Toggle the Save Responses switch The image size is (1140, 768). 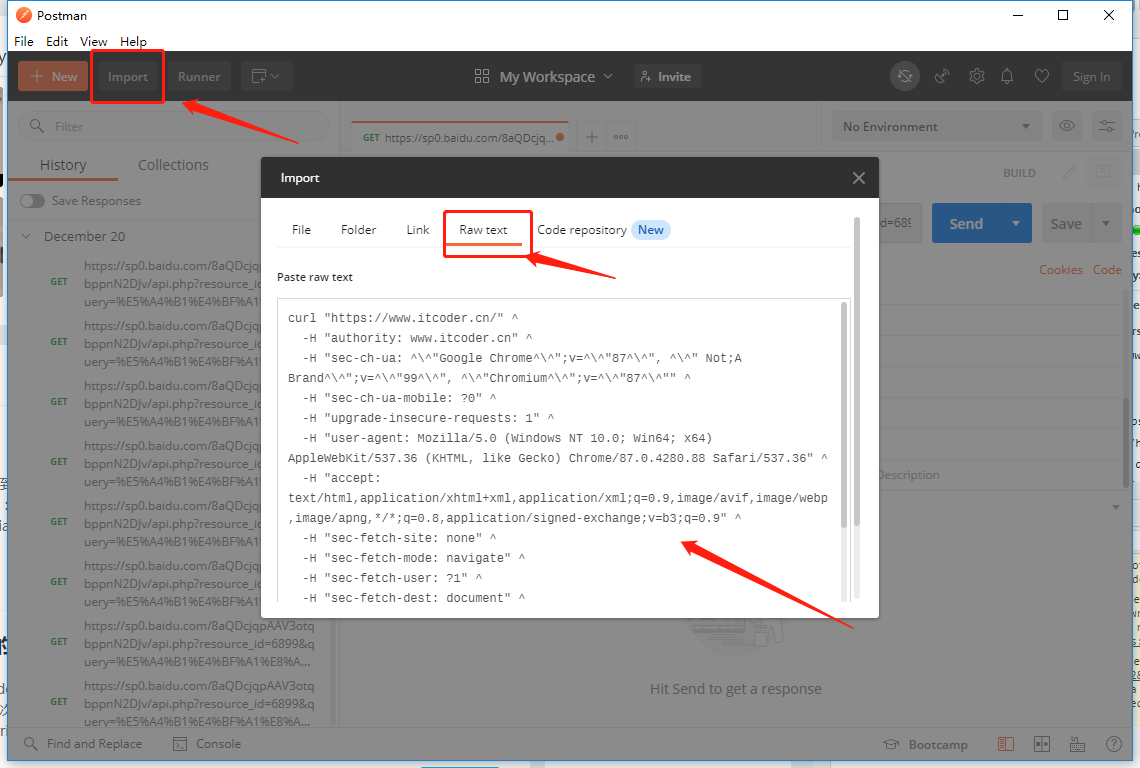33,201
